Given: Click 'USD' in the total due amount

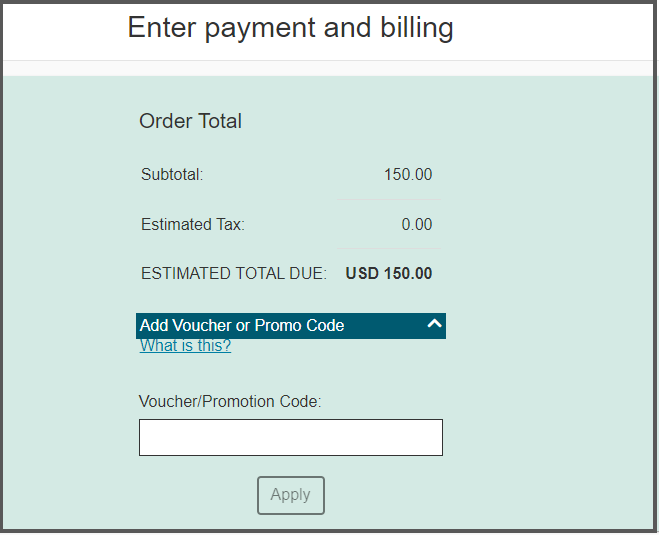Looking at the screenshot, I should (362, 274).
